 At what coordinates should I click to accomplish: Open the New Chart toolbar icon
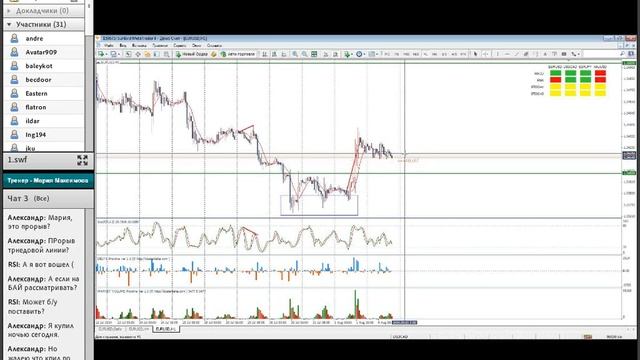tap(101, 54)
